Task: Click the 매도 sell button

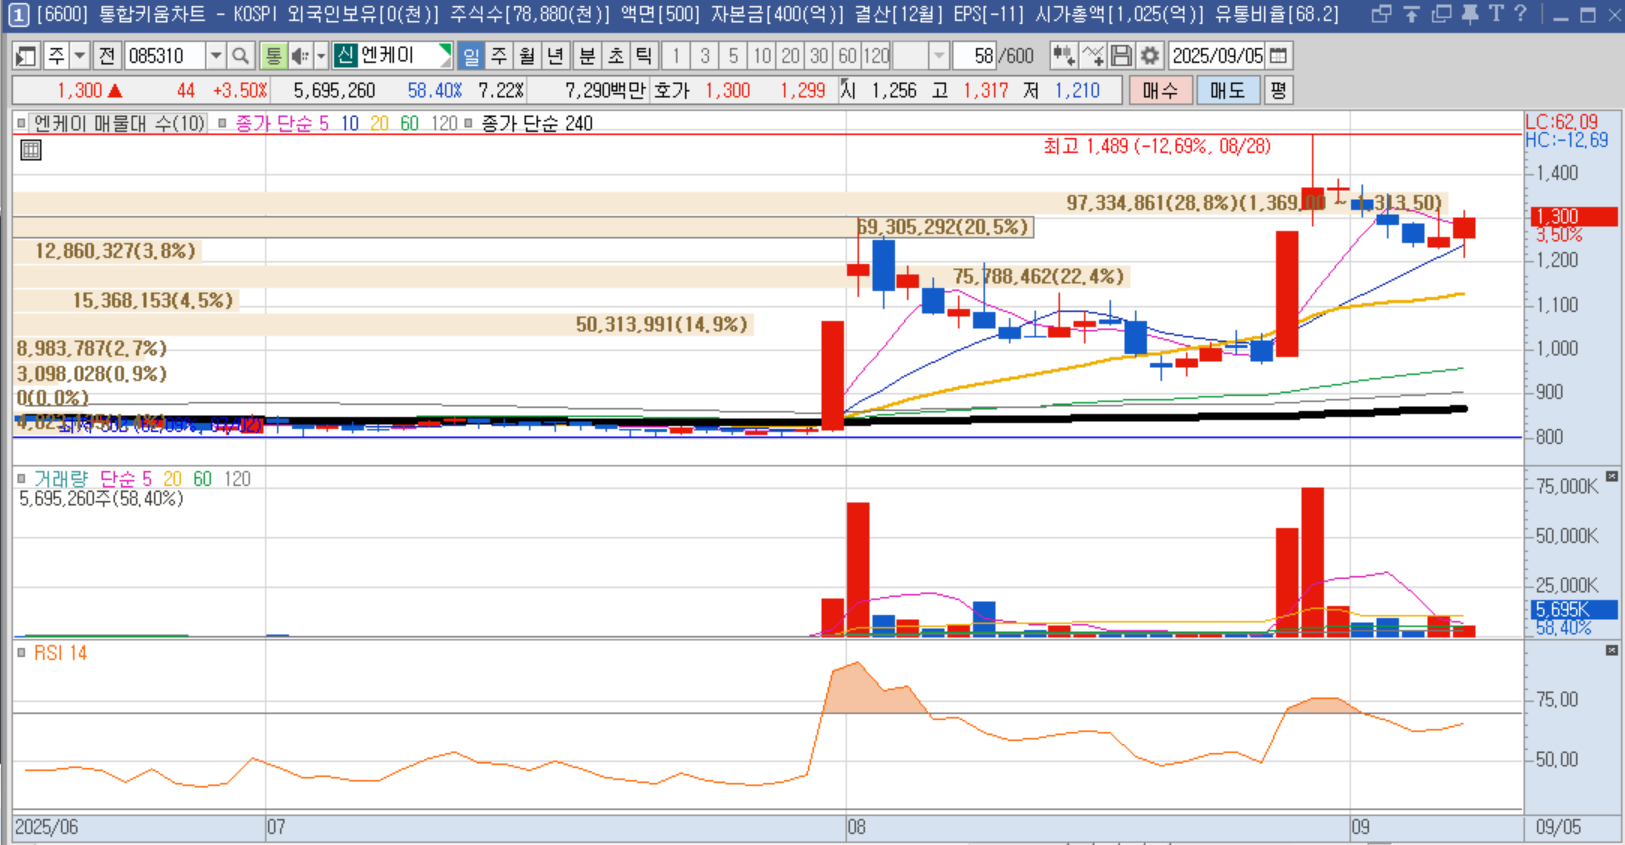Action: point(1227,90)
